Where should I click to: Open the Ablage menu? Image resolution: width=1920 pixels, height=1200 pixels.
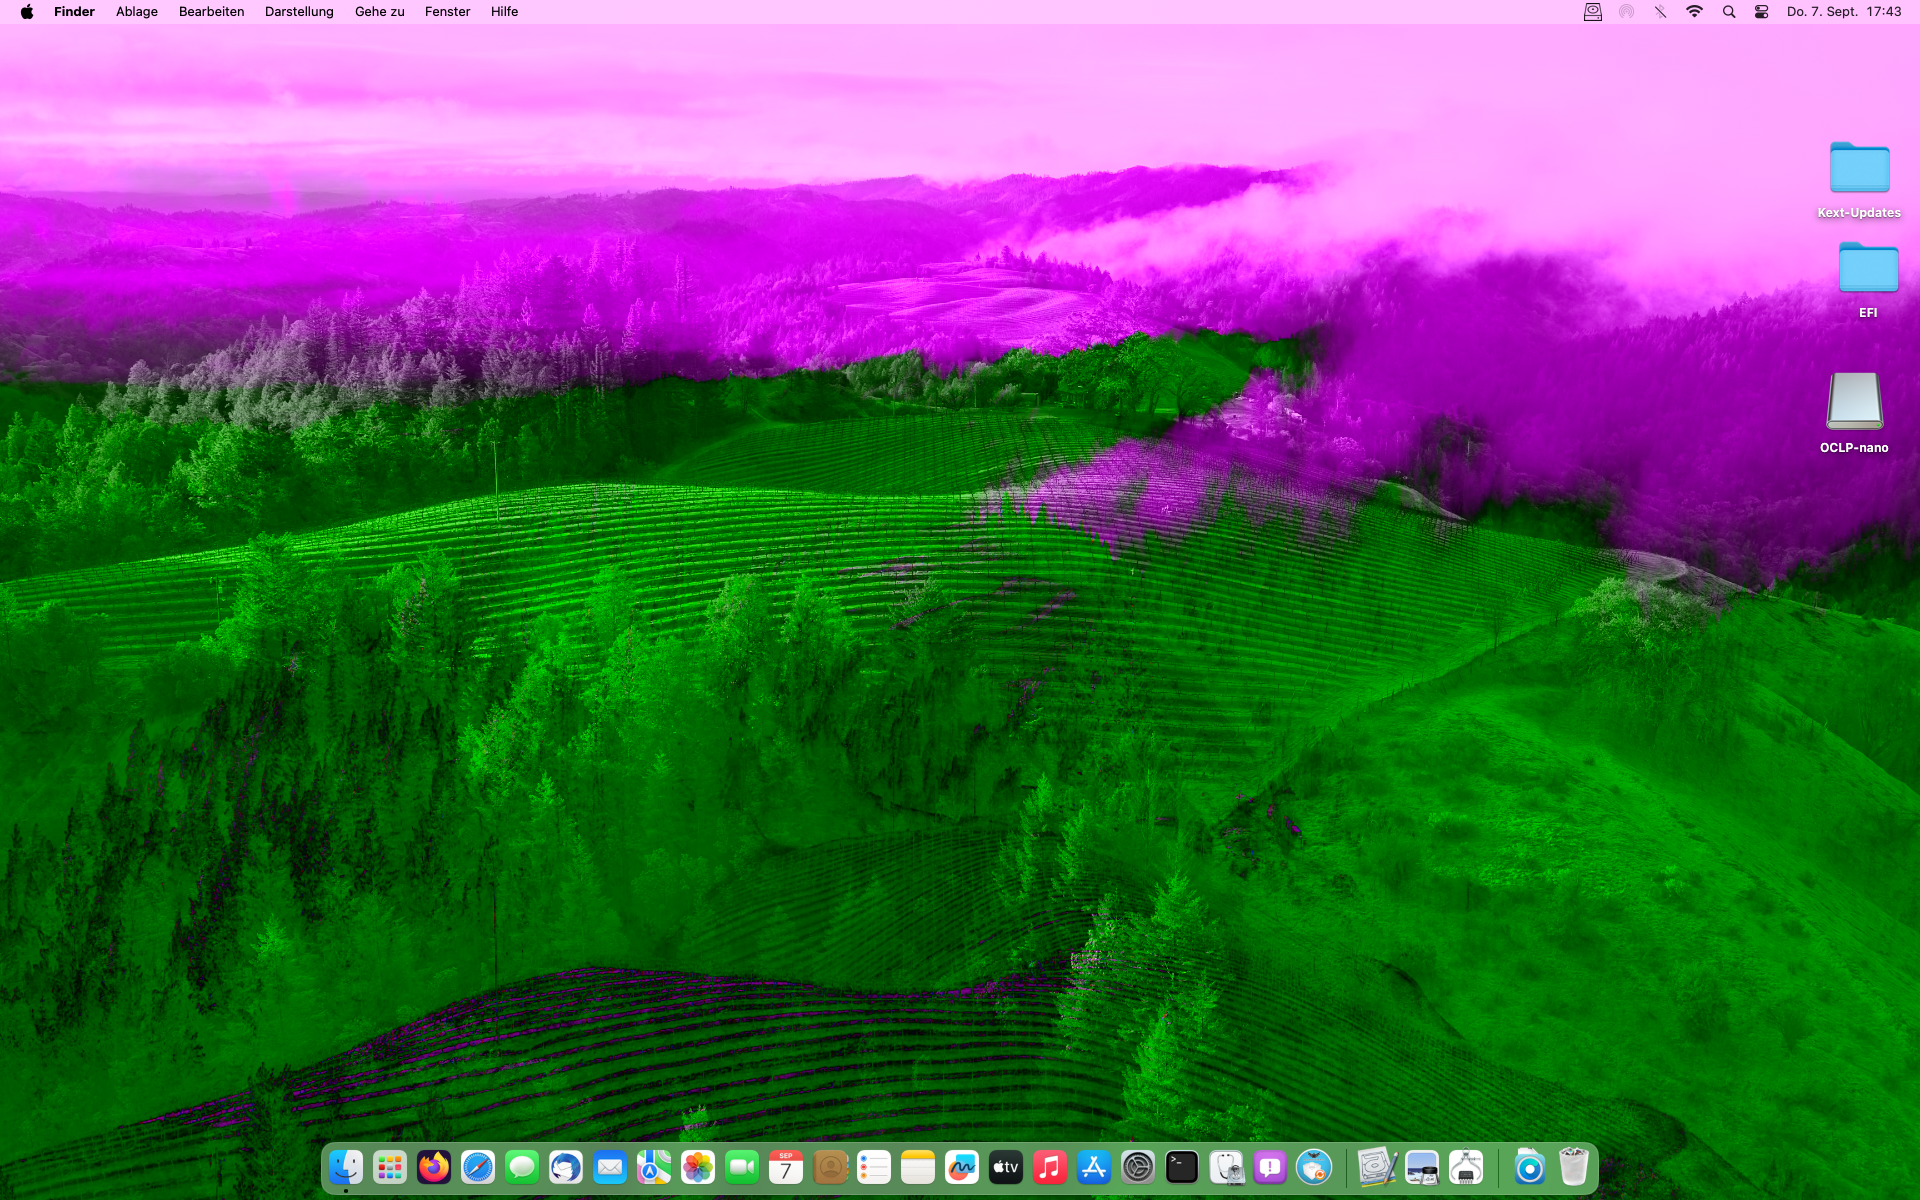[137, 12]
